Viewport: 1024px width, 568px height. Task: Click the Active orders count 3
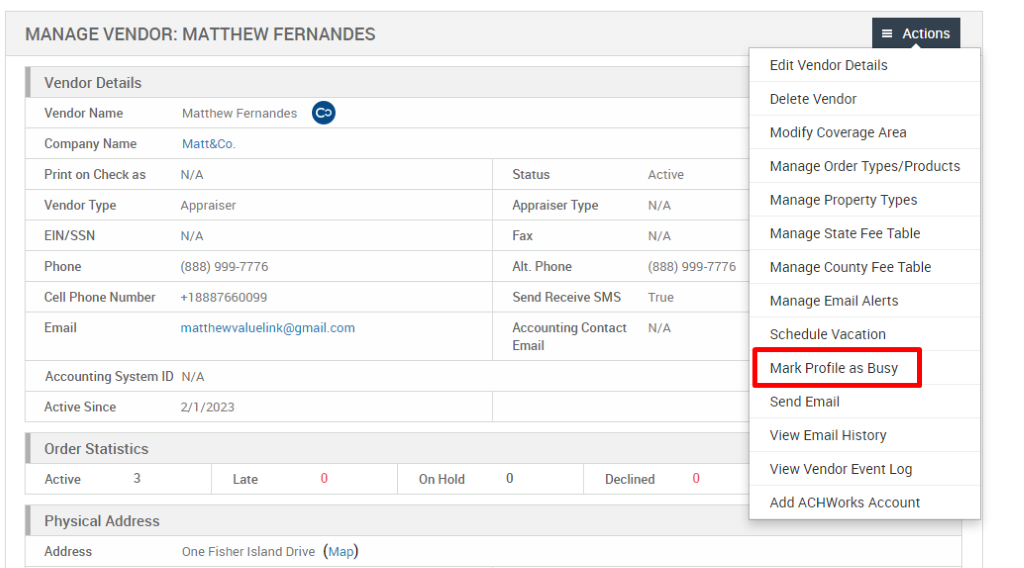(136, 478)
